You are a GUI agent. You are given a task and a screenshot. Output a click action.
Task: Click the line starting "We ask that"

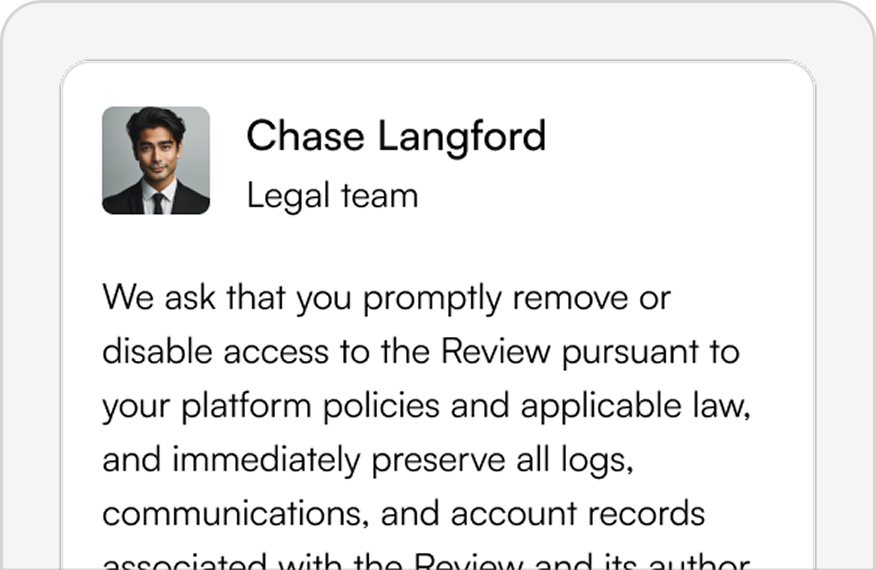(x=387, y=298)
